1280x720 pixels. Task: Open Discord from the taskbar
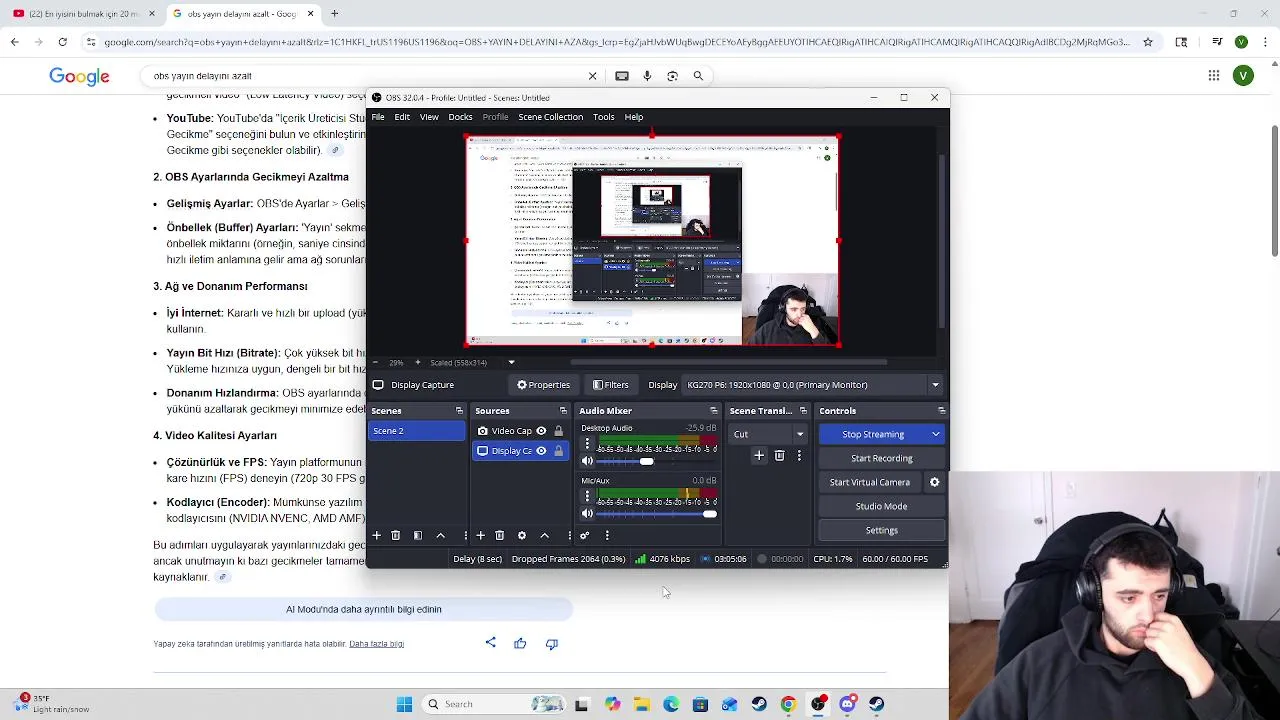[847, 704]
